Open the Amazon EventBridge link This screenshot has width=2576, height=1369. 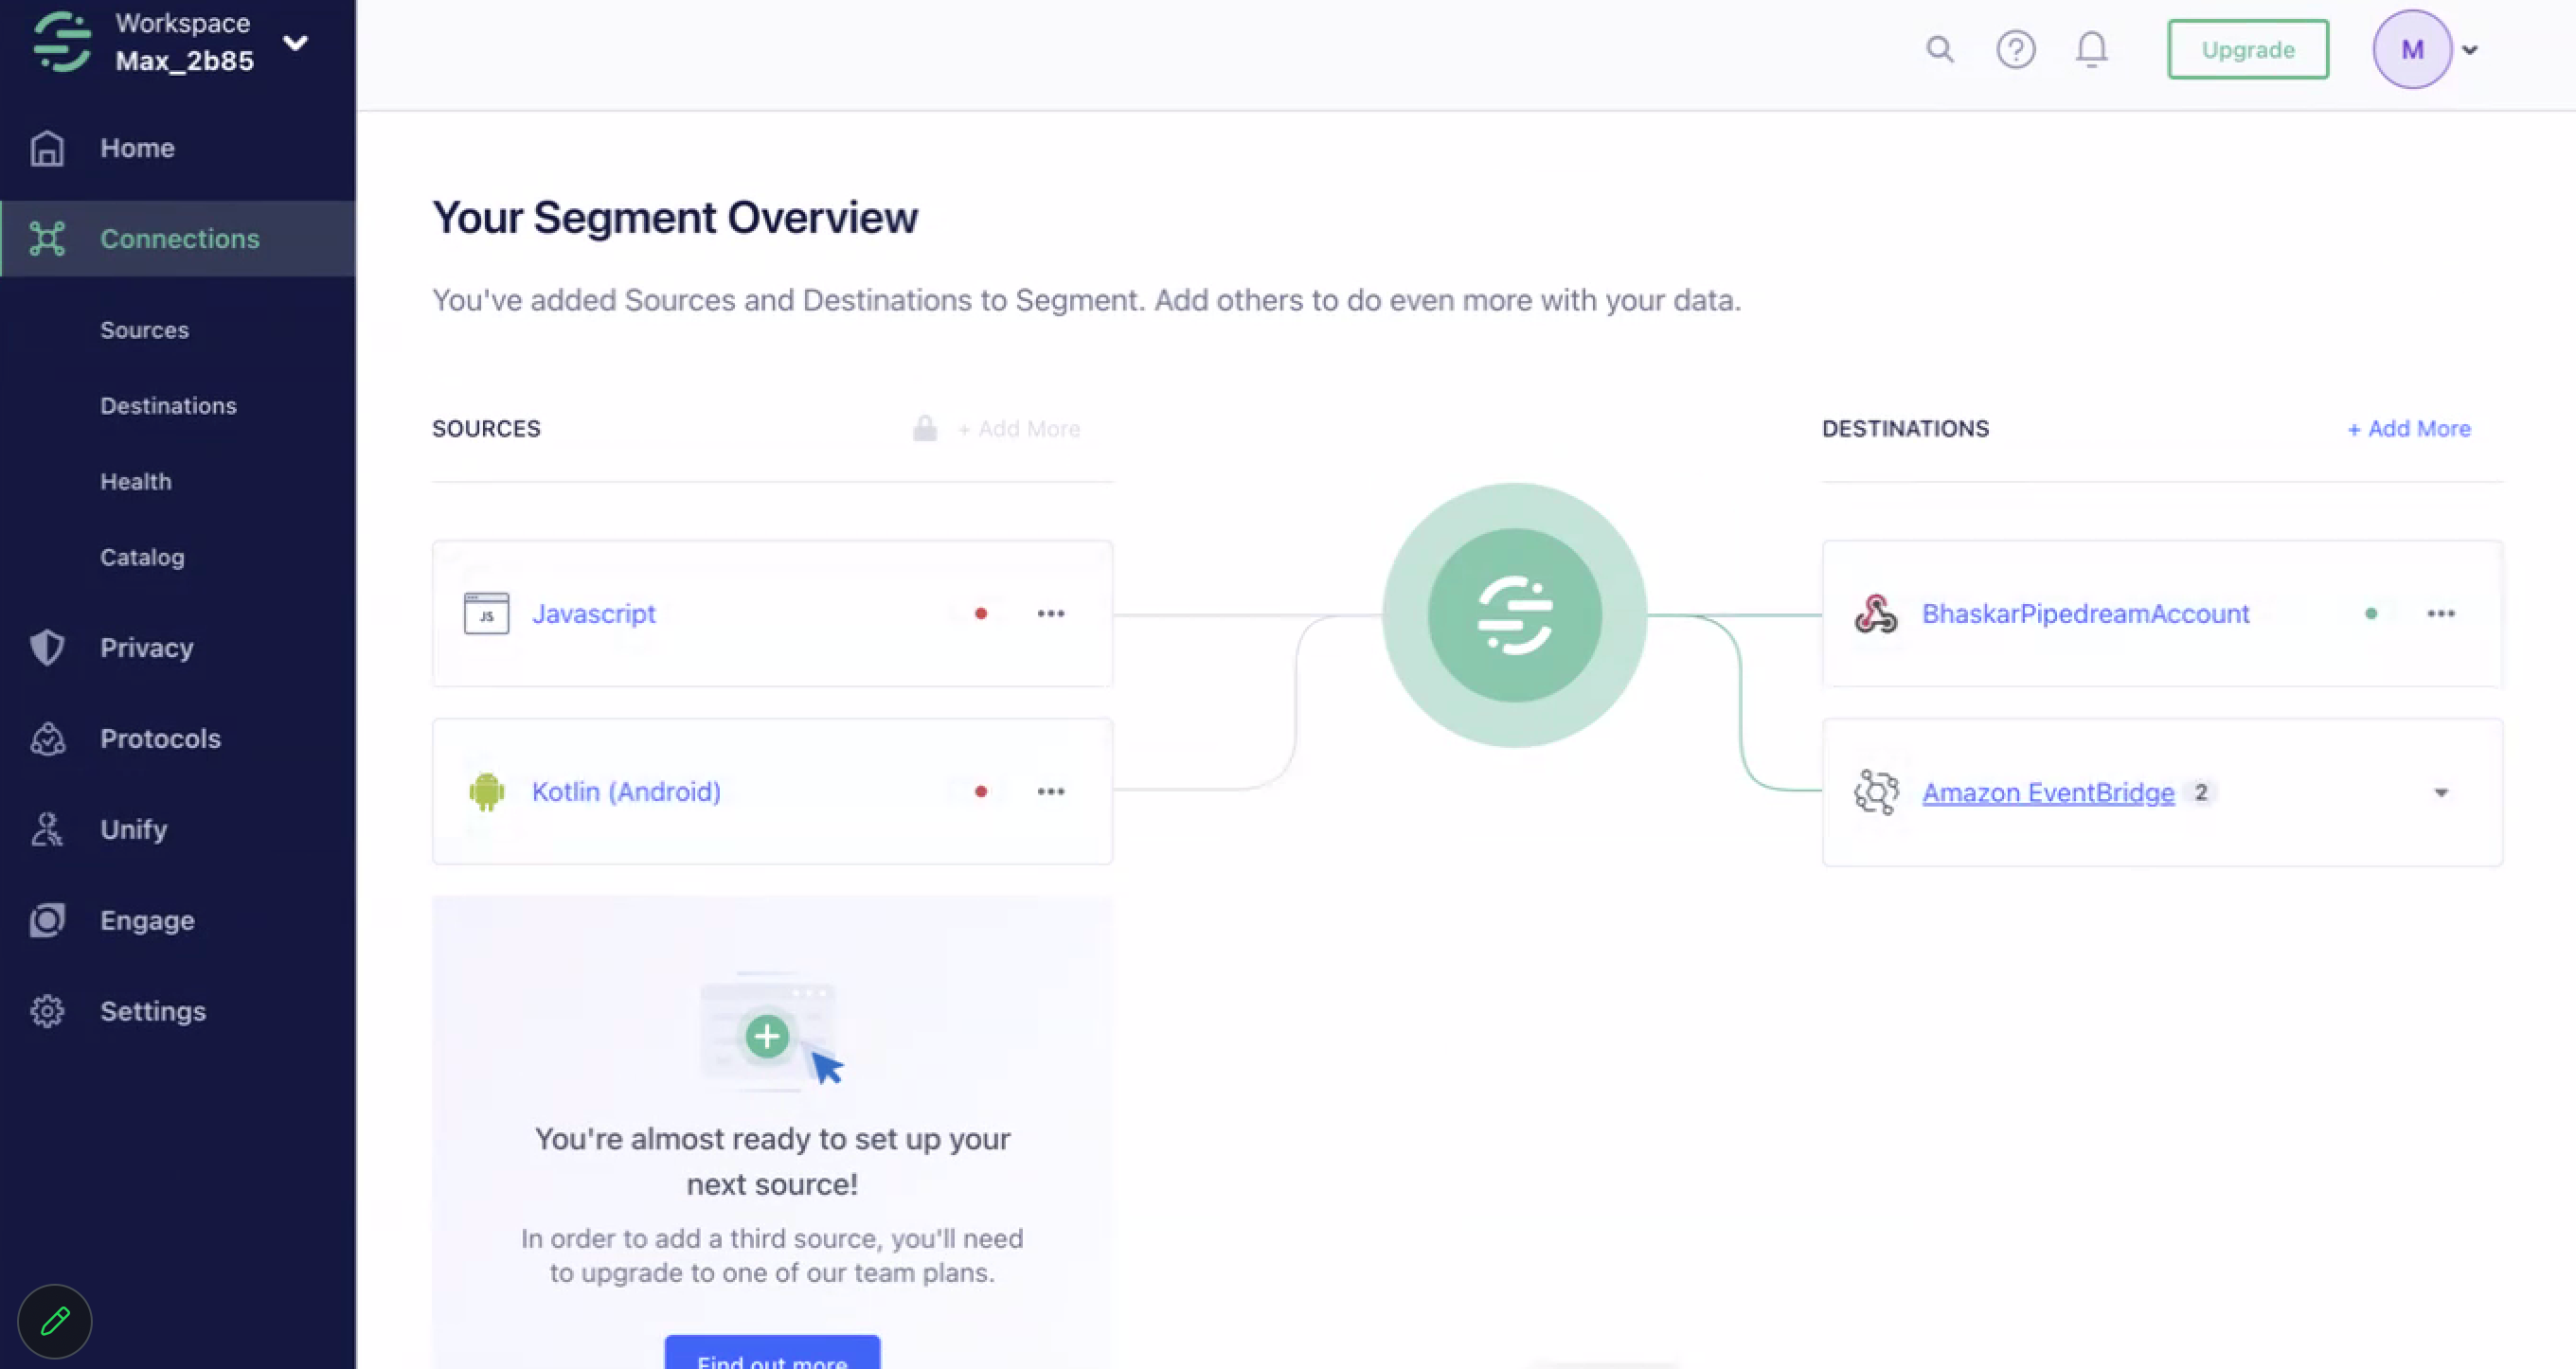pos(2048,792)
